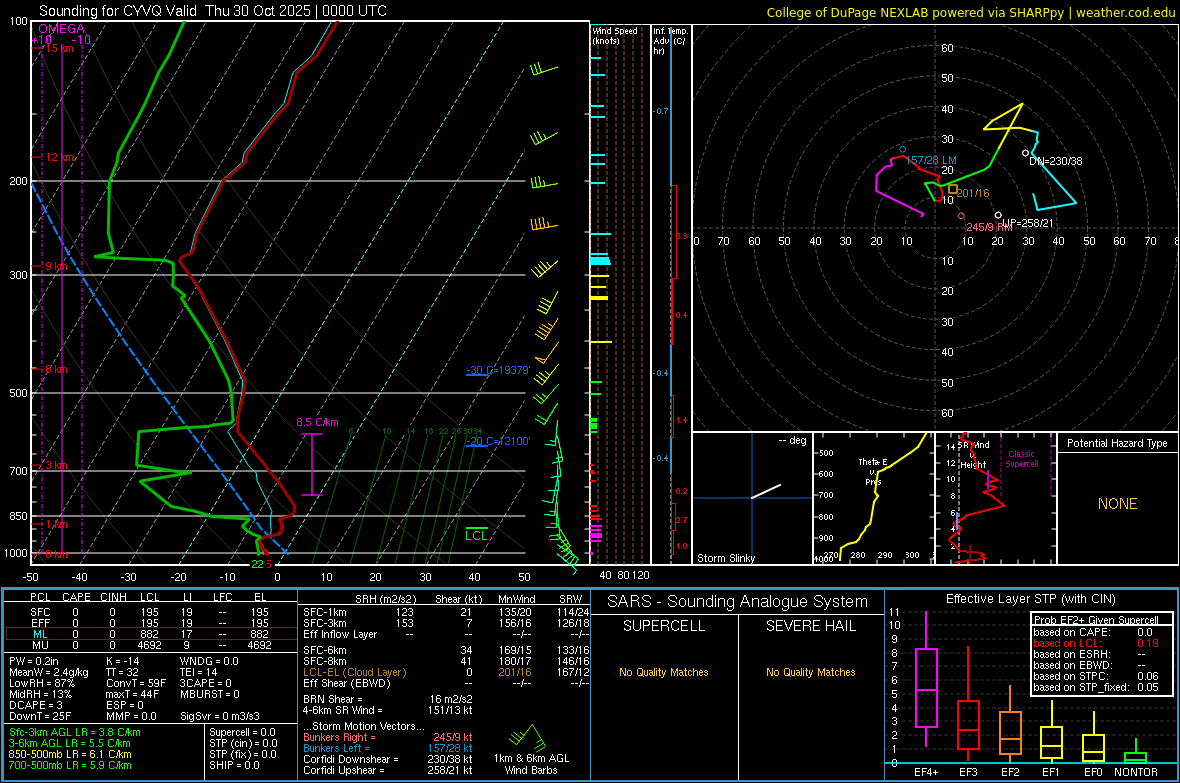
Task: Click the 700-500mb LR = 5.9 C/km line
Action: [70, 765]
